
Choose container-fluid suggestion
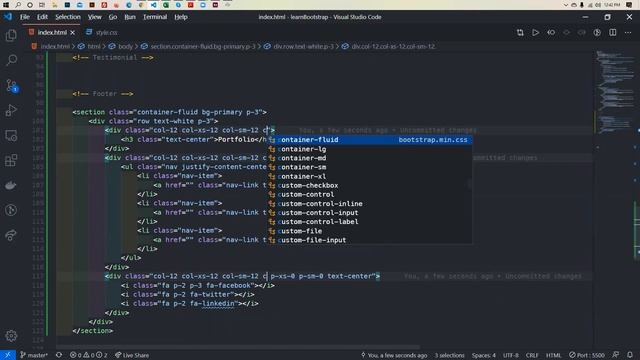(370, 140)
